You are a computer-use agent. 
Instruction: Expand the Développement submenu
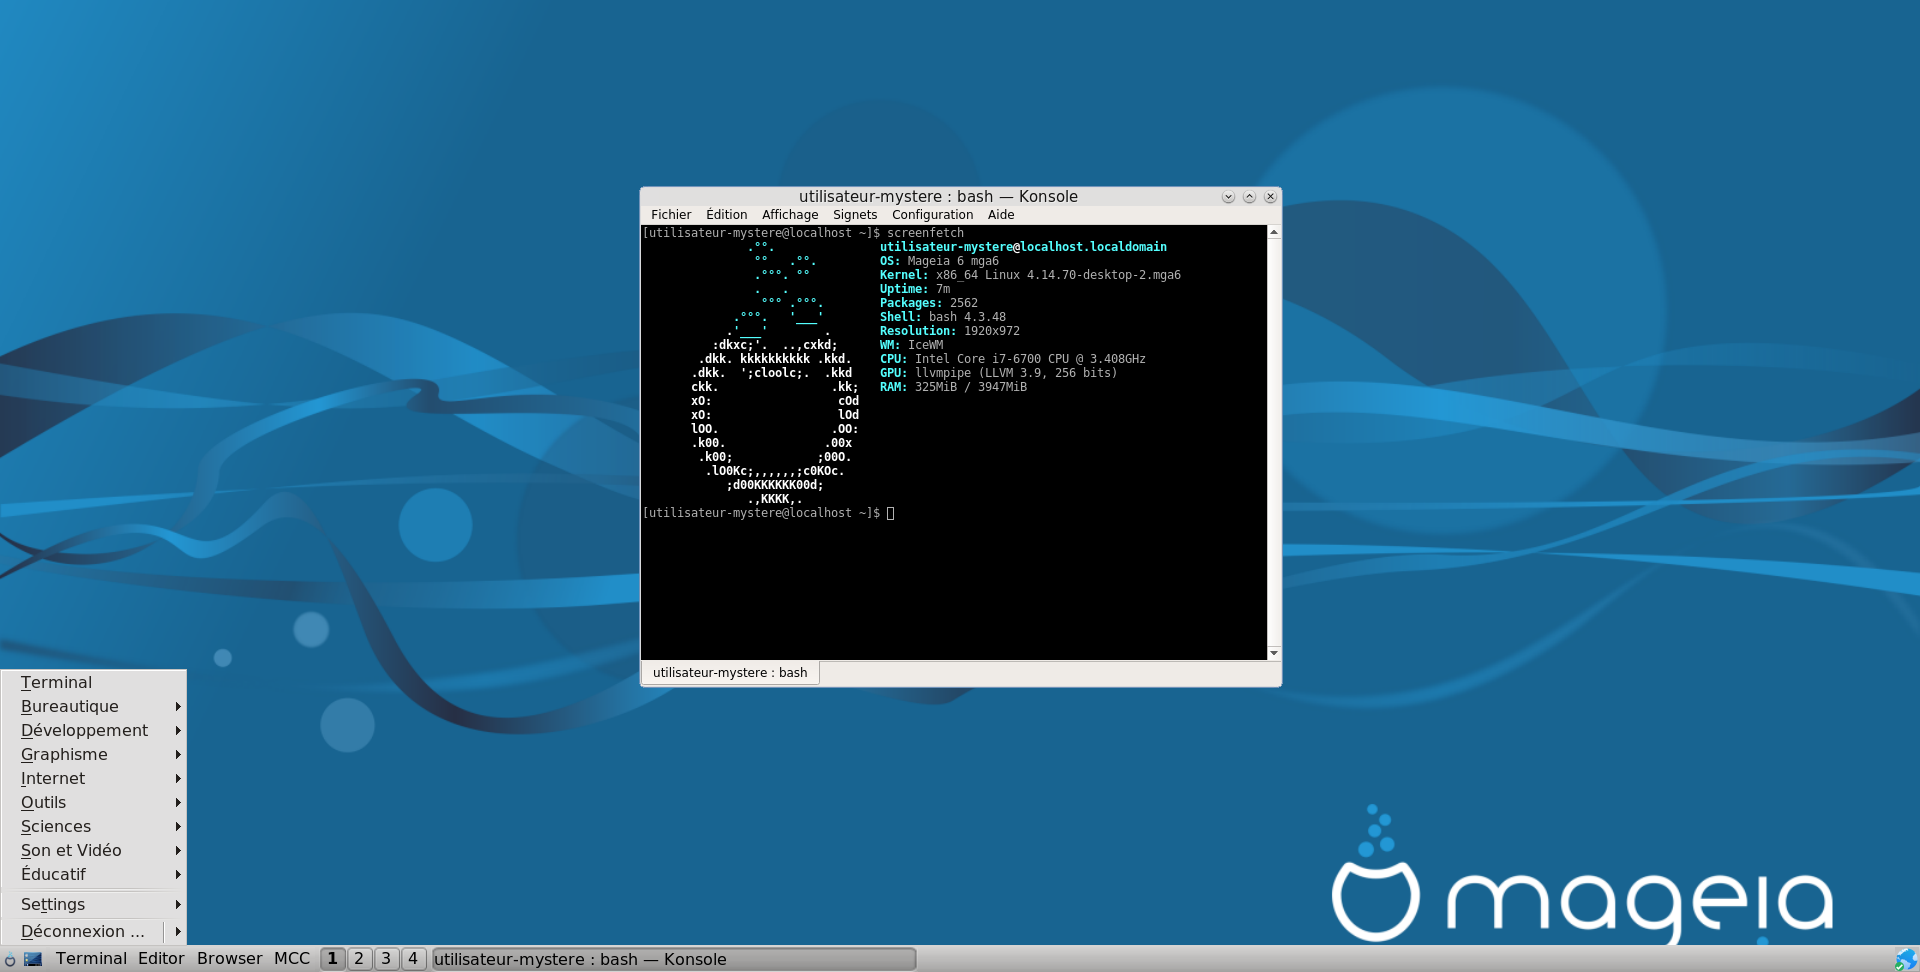(94, 730)
